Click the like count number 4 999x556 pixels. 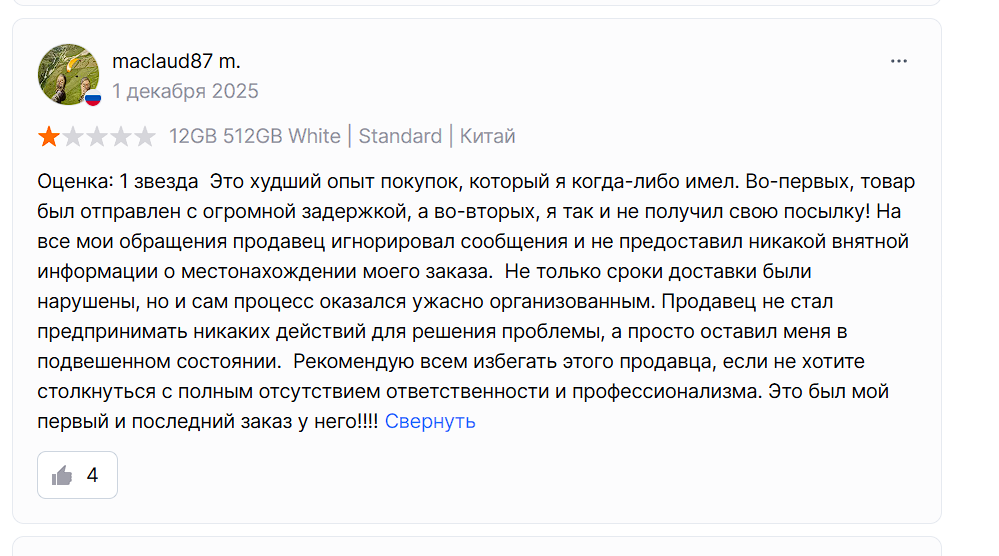(x=92, y=475)
